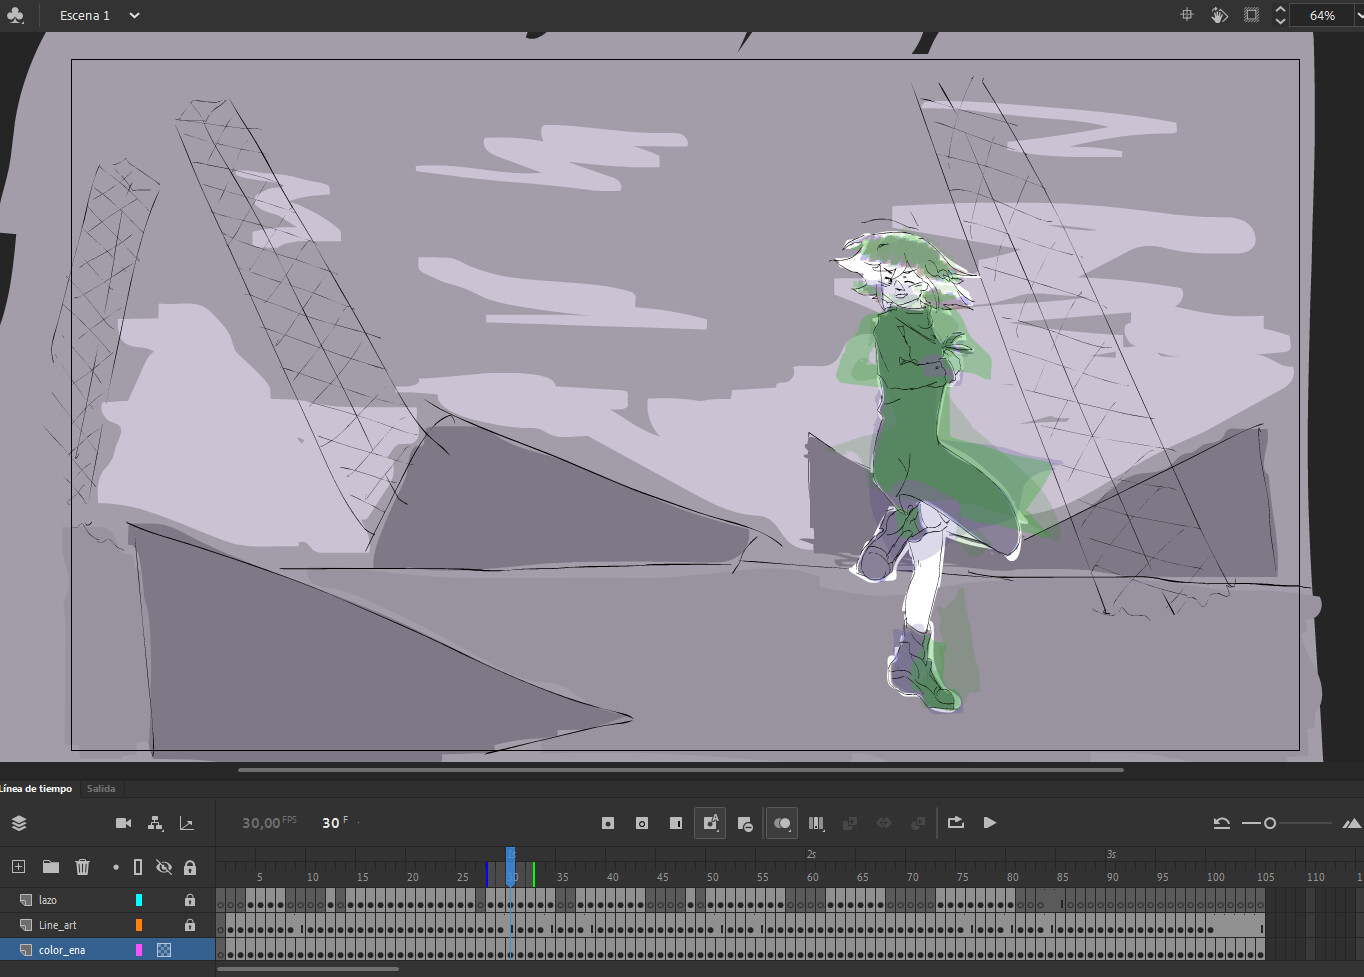Screen dimensions: 1364x977
Task: Unlock the lazo layer
Action: click(190, 899)
